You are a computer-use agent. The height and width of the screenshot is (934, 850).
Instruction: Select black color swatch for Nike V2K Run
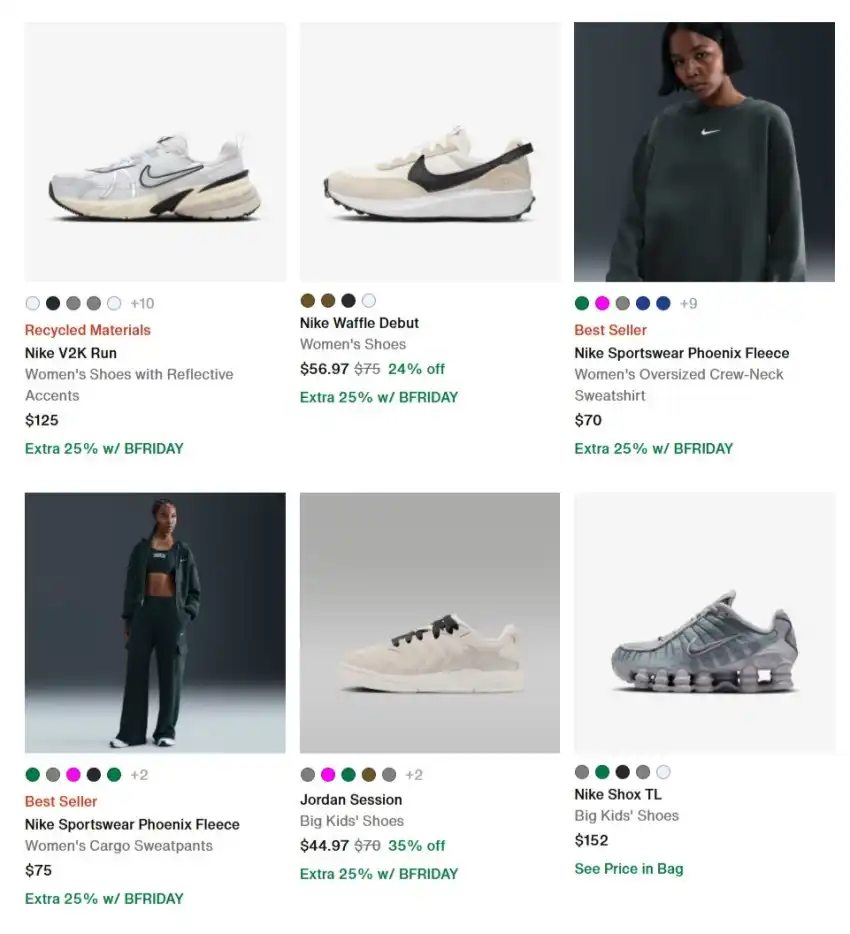point(53,303)
